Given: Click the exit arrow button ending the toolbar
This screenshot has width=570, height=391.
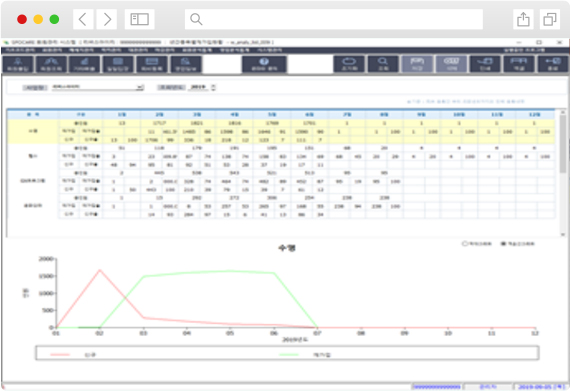Looking at the screenshot, I should [x=553, y=64].
